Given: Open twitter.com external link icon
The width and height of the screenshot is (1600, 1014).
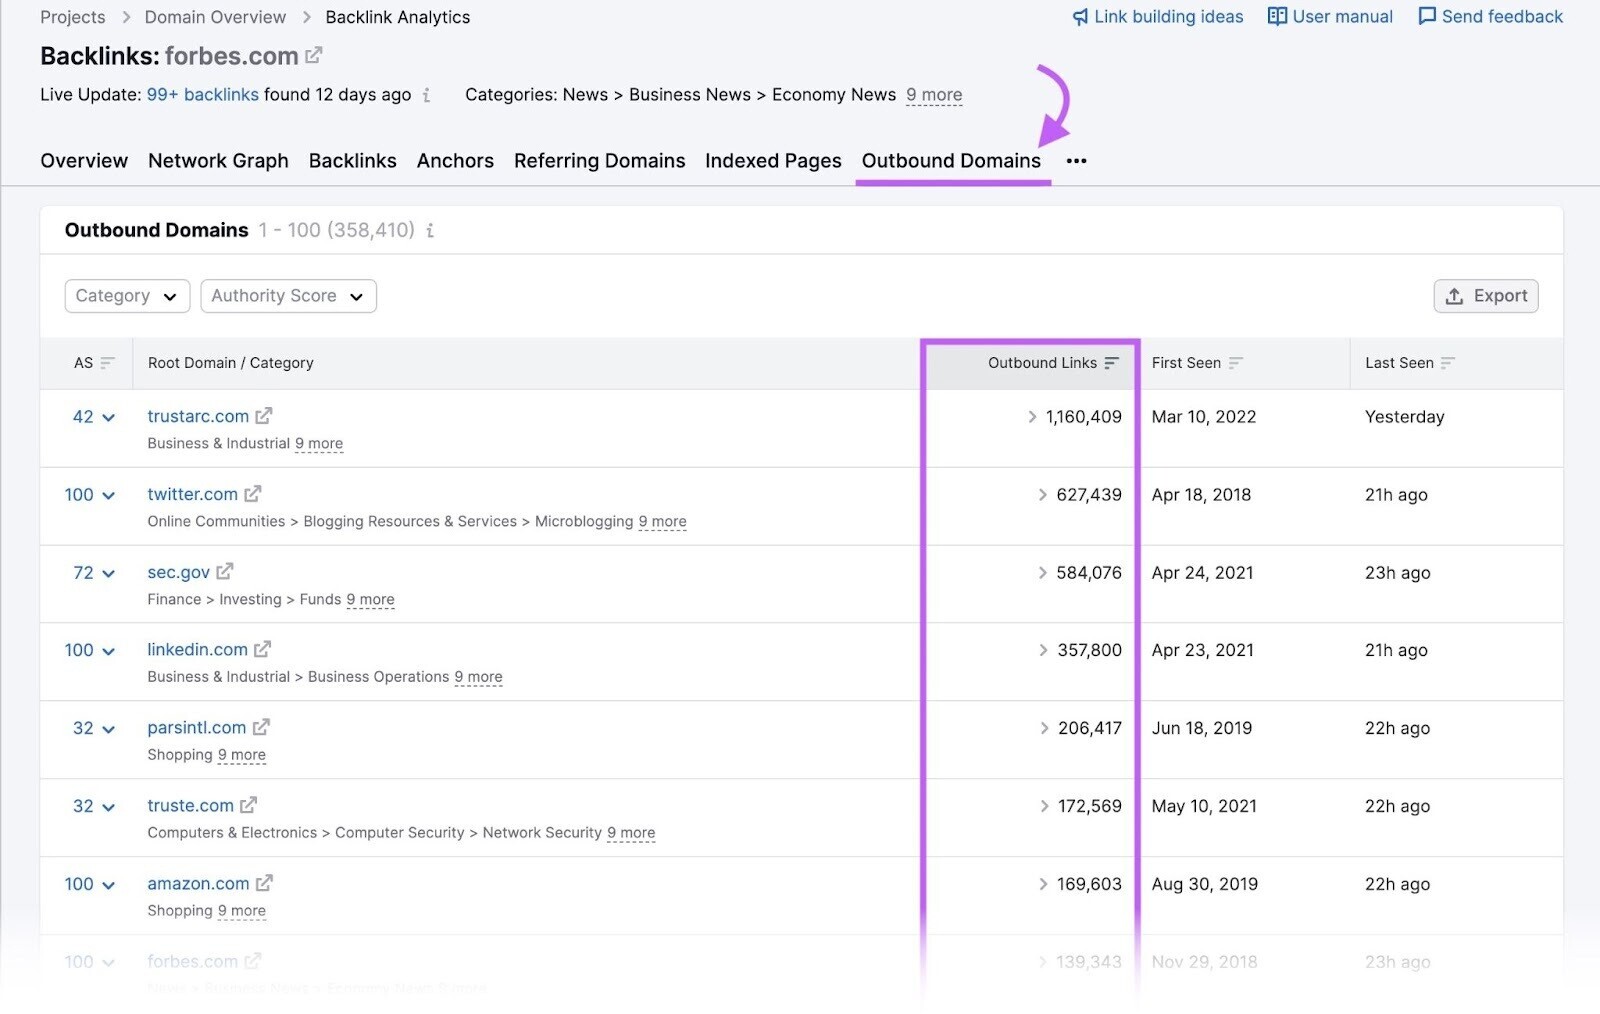Looking at the screenshot, I should (x=253, y=494).
